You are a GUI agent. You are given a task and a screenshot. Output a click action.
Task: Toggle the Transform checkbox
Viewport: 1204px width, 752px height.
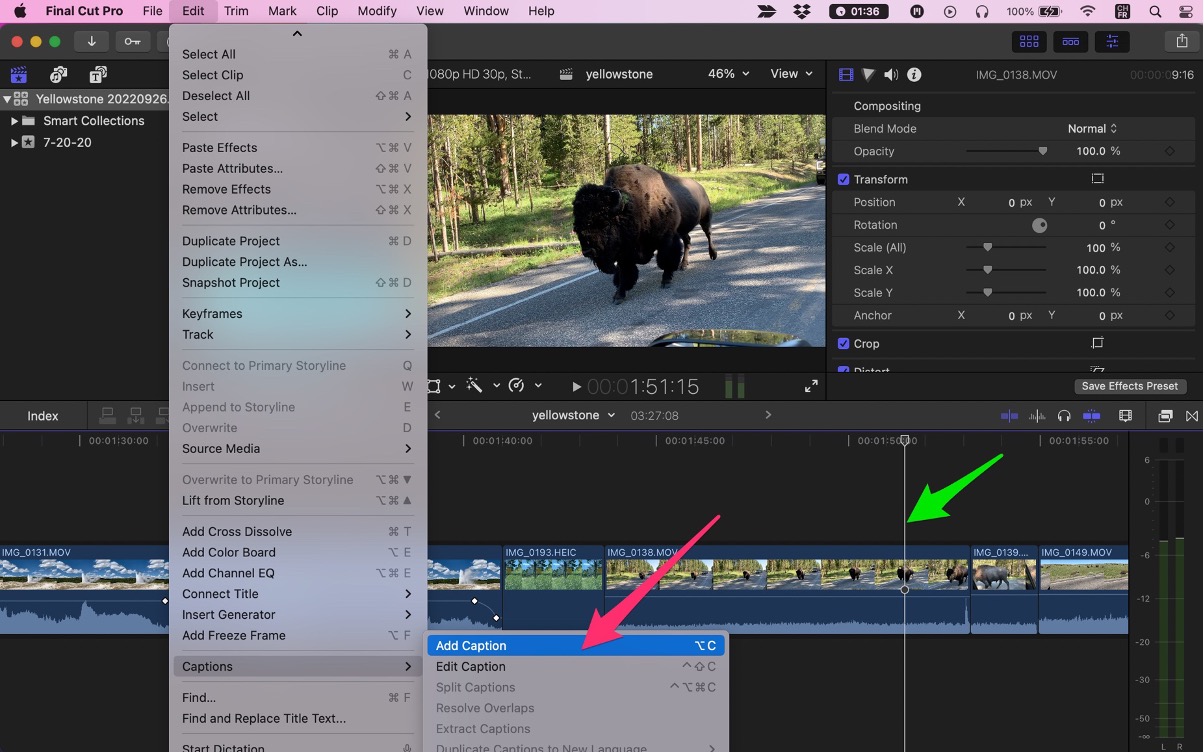(844, 179)
